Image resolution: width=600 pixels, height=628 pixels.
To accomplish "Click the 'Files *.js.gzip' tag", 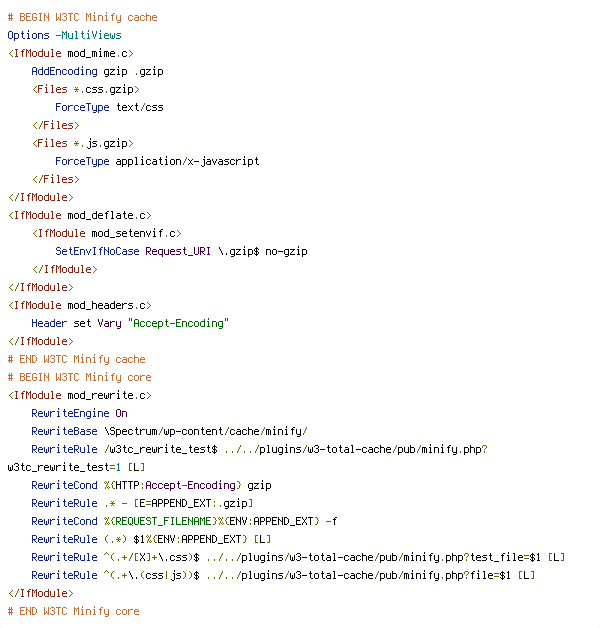I will (x=83, y=143).
